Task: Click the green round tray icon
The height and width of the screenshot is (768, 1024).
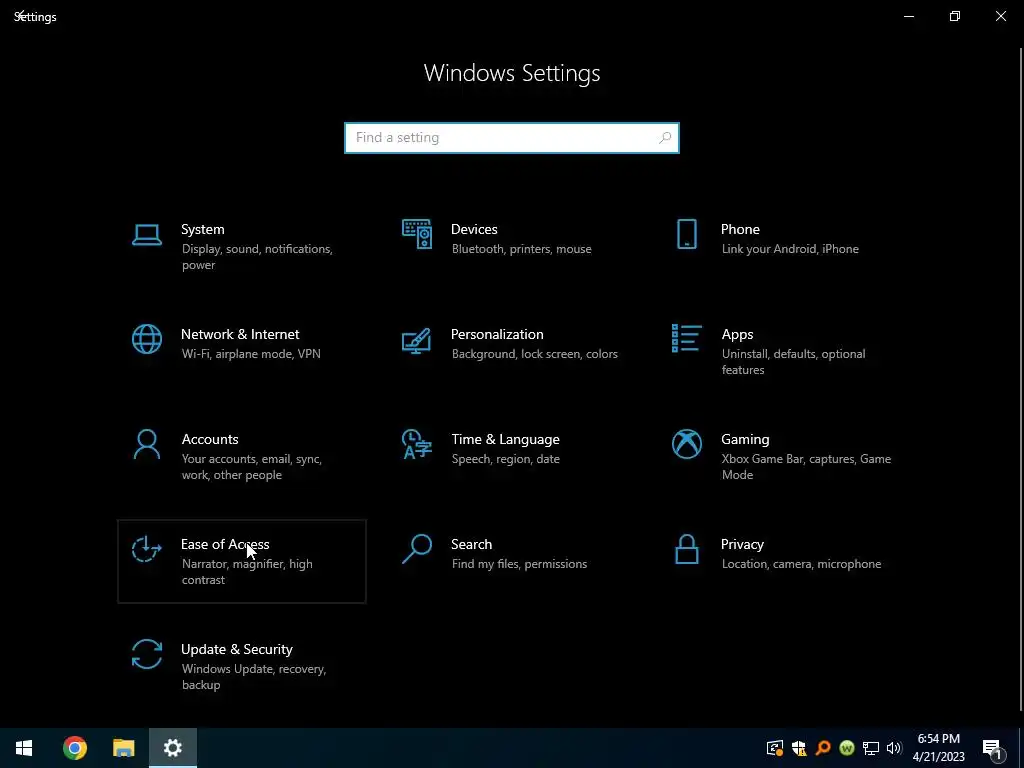Action: coord(847,748)
